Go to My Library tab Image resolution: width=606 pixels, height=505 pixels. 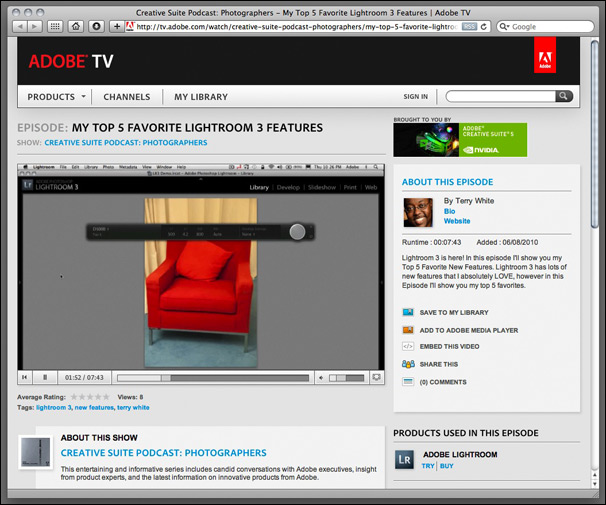pos(201,97)
